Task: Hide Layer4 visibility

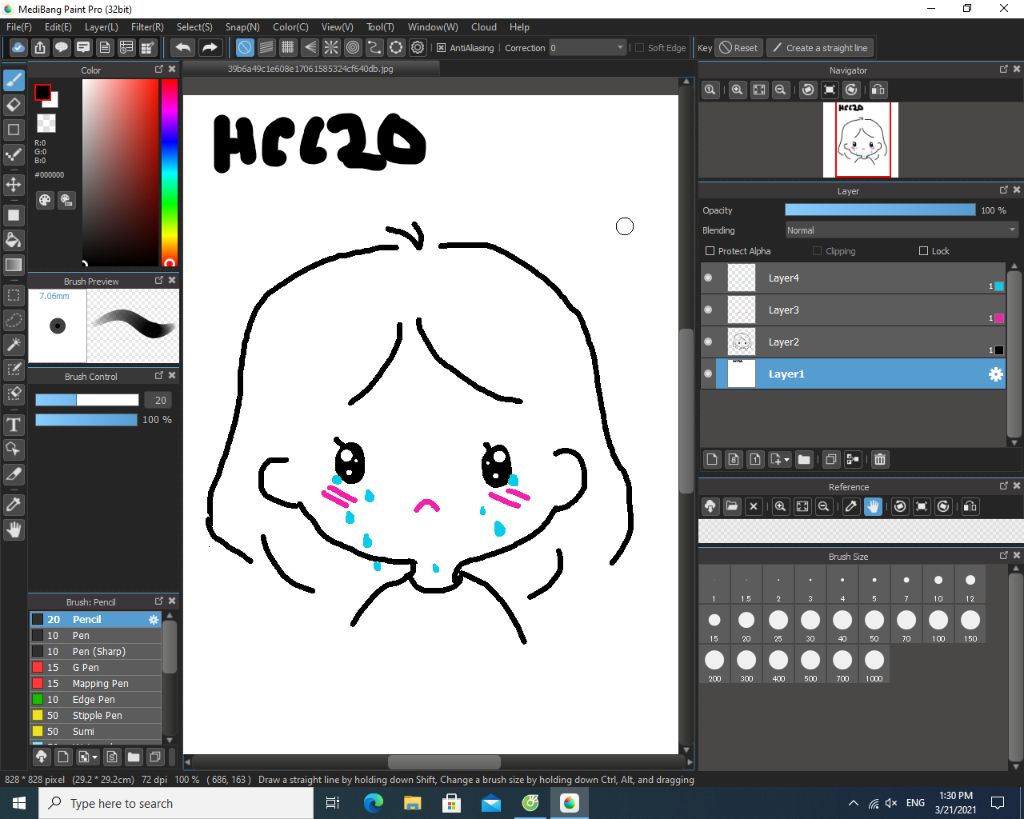Action: tap(708, 278)
